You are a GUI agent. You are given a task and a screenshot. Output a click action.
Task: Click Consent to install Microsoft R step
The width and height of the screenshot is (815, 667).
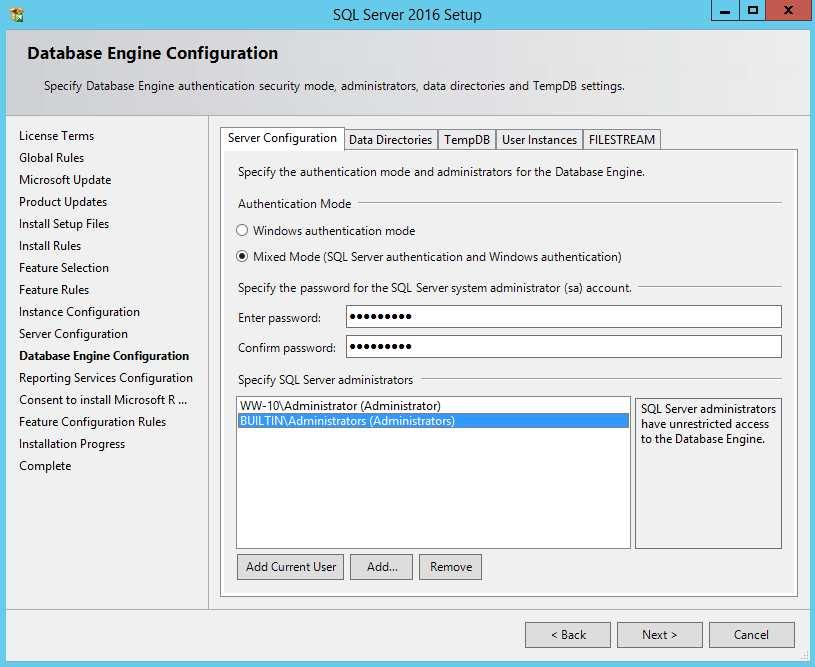103,400
